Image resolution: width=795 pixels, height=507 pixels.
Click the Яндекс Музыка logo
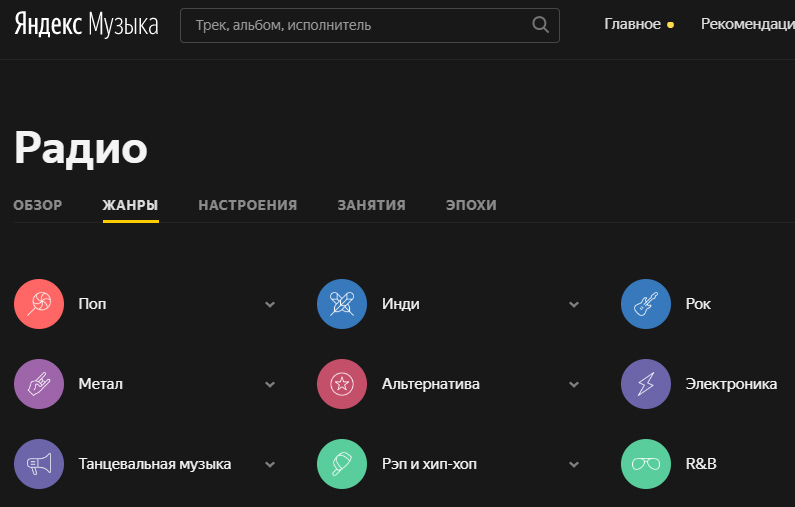86,25
